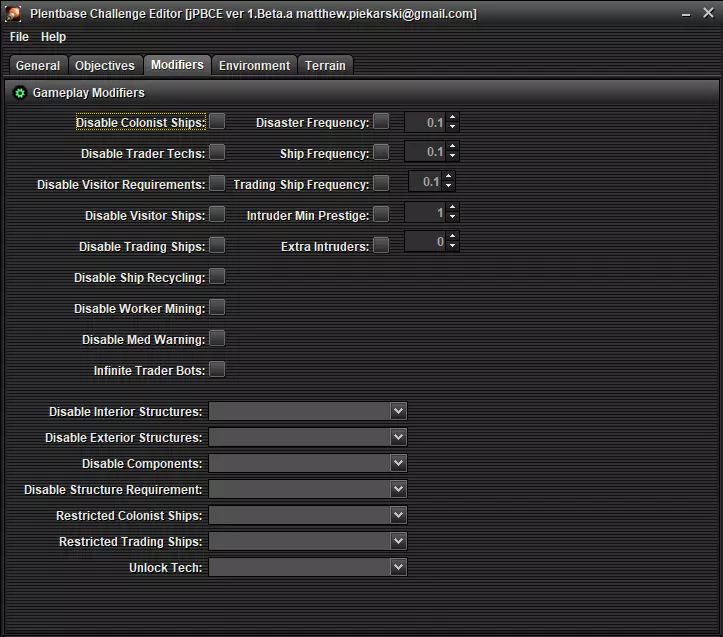Enable Disable Trading Ships option
This screenshot has width=723, height=637.
point(217,245)
